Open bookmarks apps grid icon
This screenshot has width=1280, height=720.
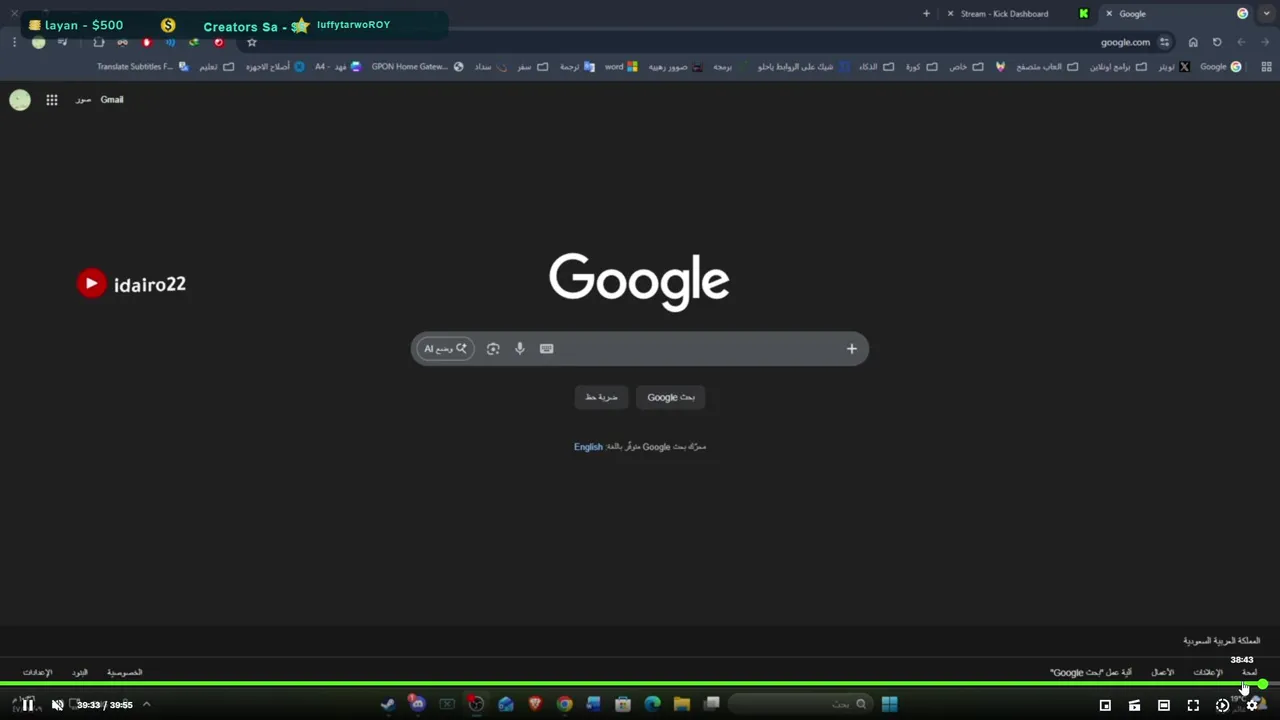1266,67
